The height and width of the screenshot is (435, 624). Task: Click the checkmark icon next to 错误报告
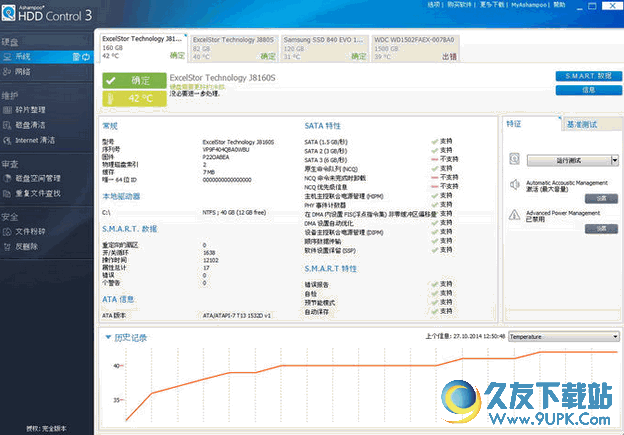pos(435,284)
